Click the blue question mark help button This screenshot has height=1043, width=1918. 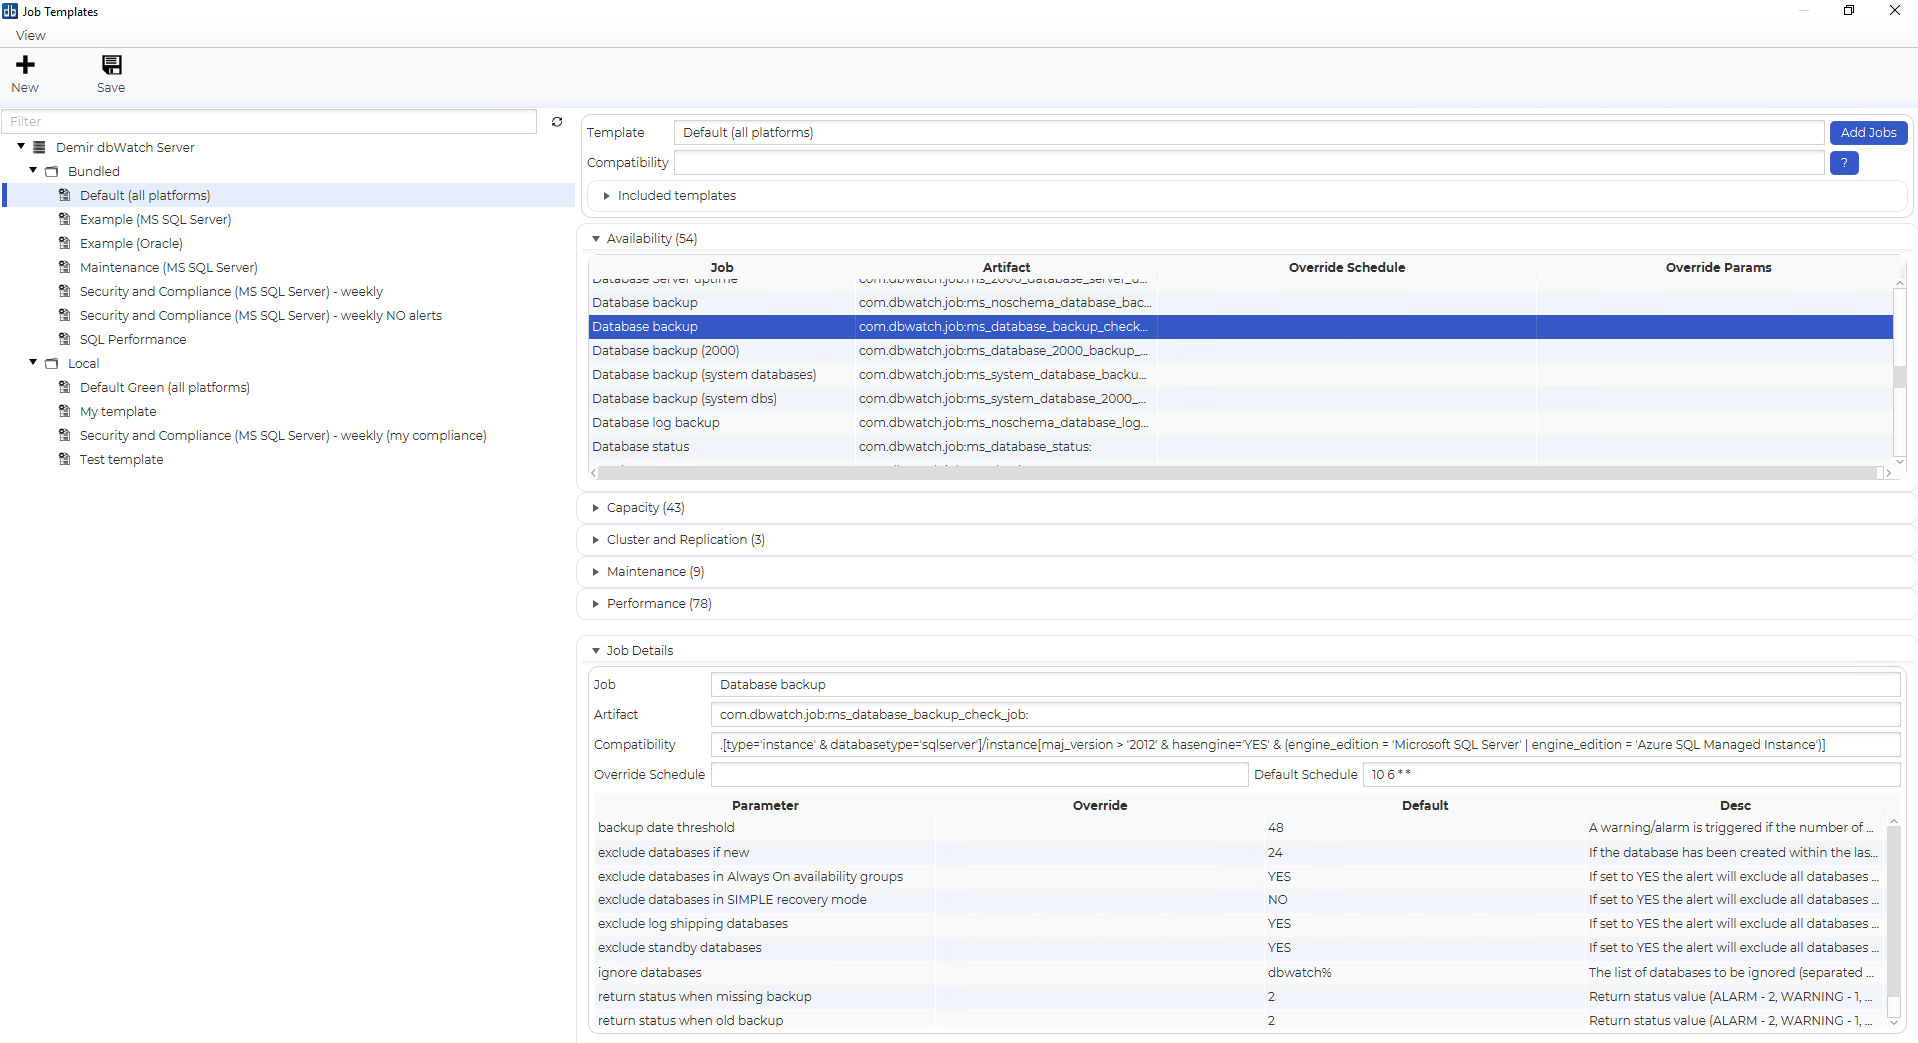pyautogui.click(x=1843, y=163)
